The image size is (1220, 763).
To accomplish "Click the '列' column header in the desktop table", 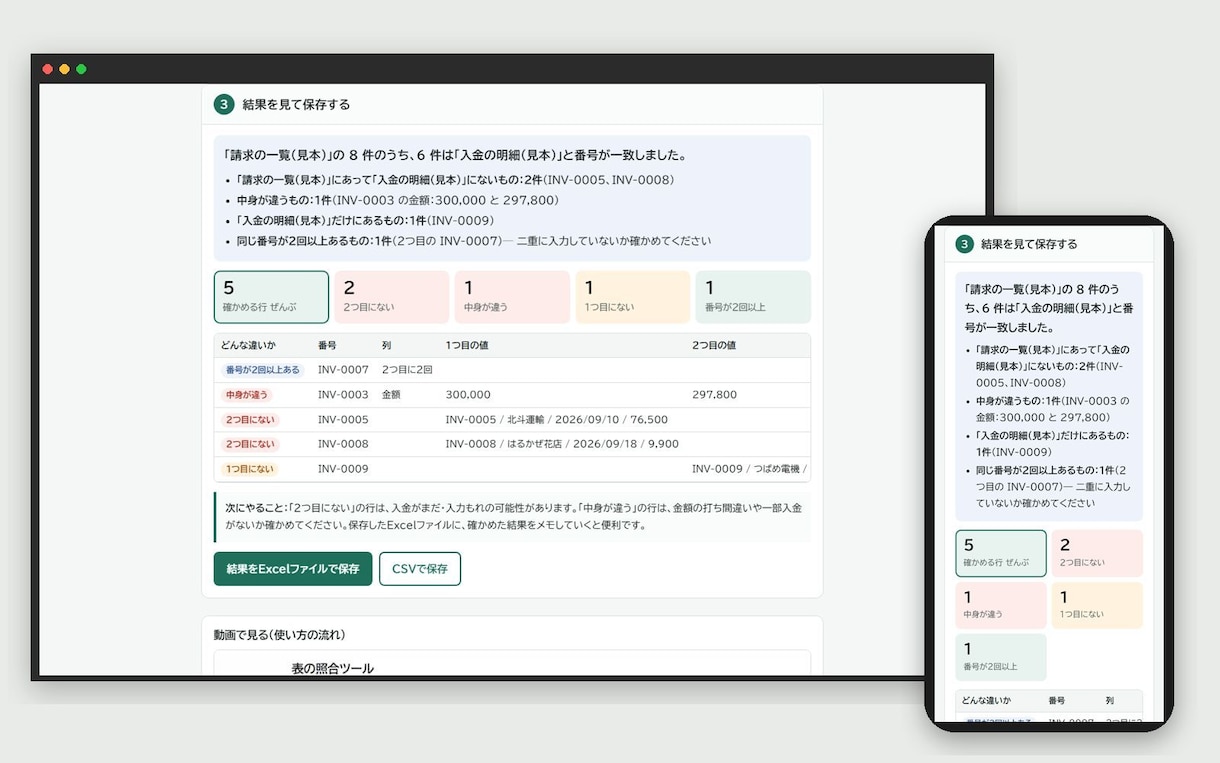I will pos(386,345).
